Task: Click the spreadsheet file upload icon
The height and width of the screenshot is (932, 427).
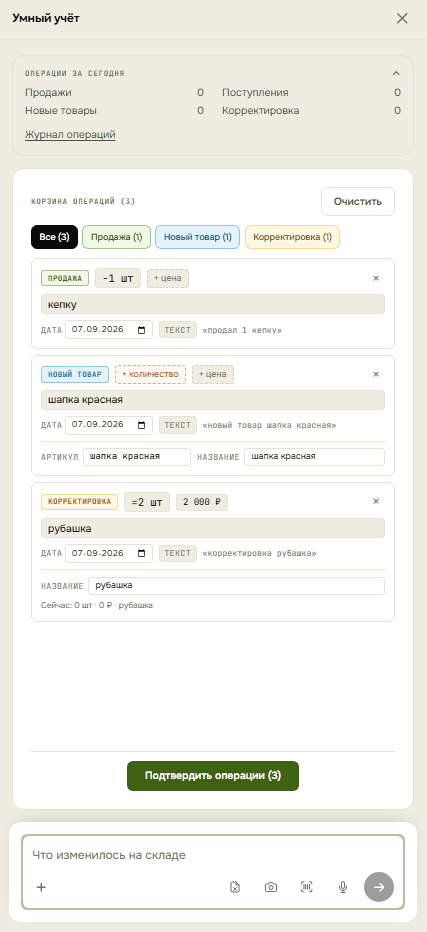Action: (x=235, y=887)
